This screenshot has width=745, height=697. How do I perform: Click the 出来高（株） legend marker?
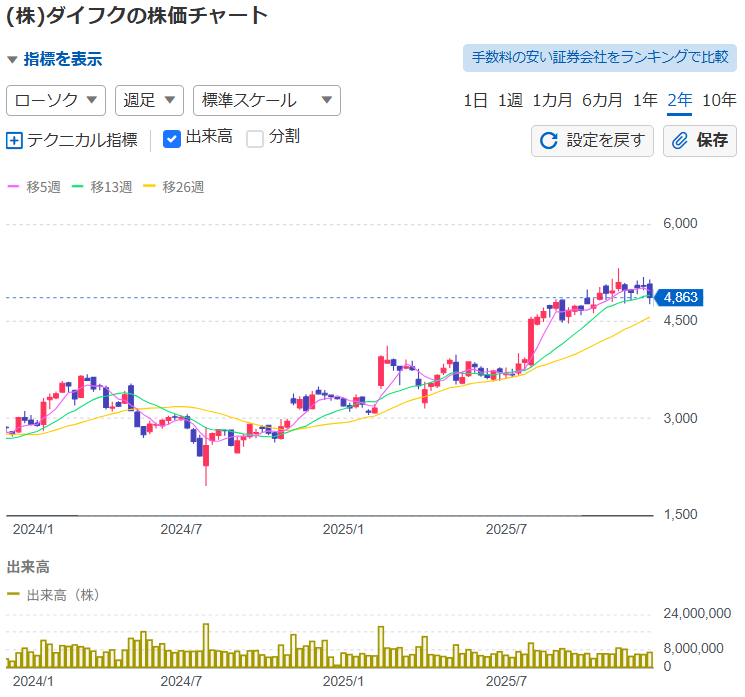click(x=14, y=595)
